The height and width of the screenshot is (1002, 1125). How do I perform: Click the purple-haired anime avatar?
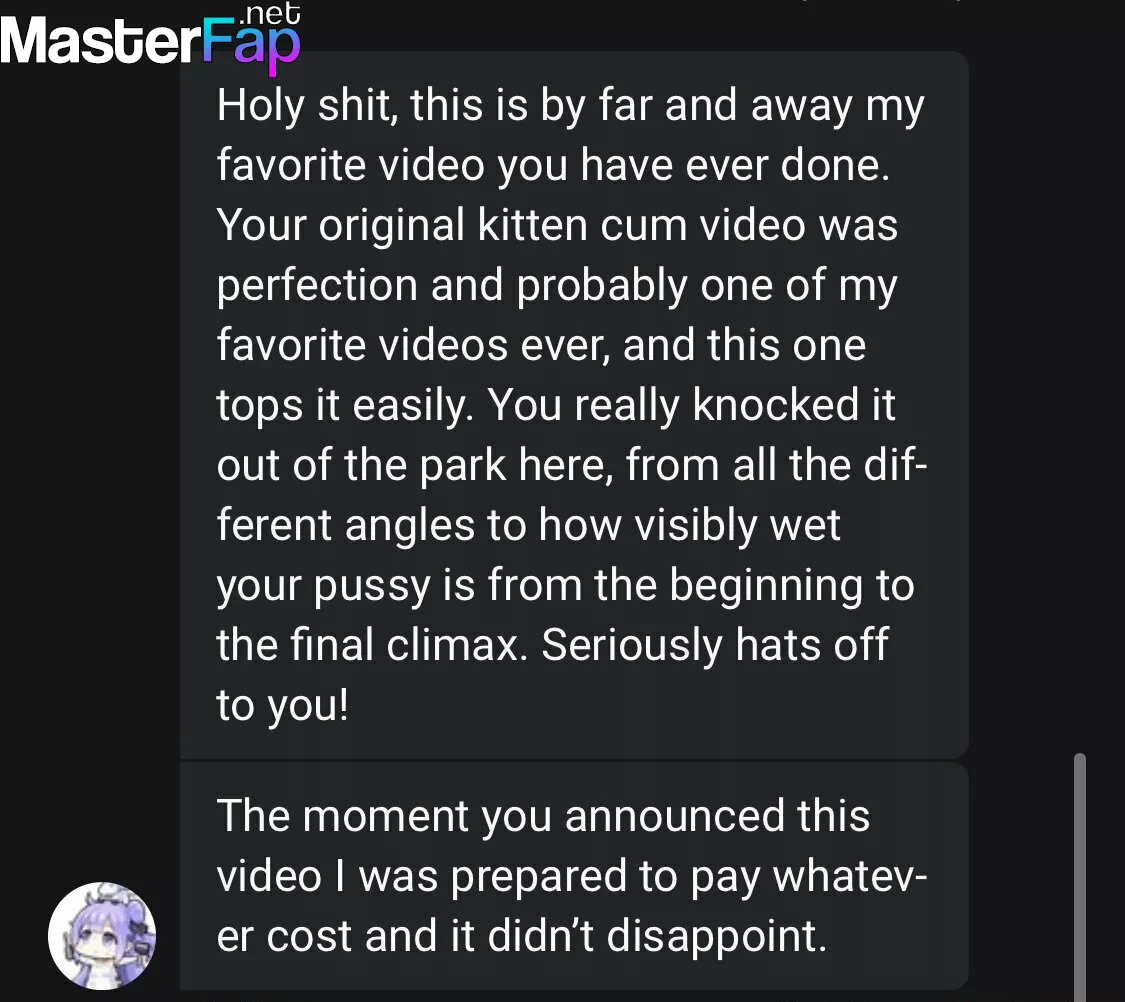102,935
